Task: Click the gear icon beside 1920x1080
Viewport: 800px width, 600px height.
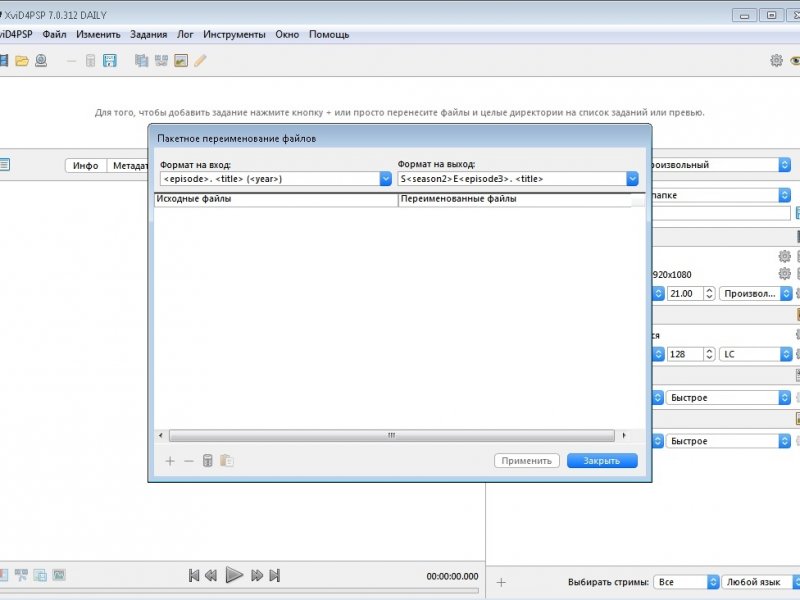Action: [785, 274]
